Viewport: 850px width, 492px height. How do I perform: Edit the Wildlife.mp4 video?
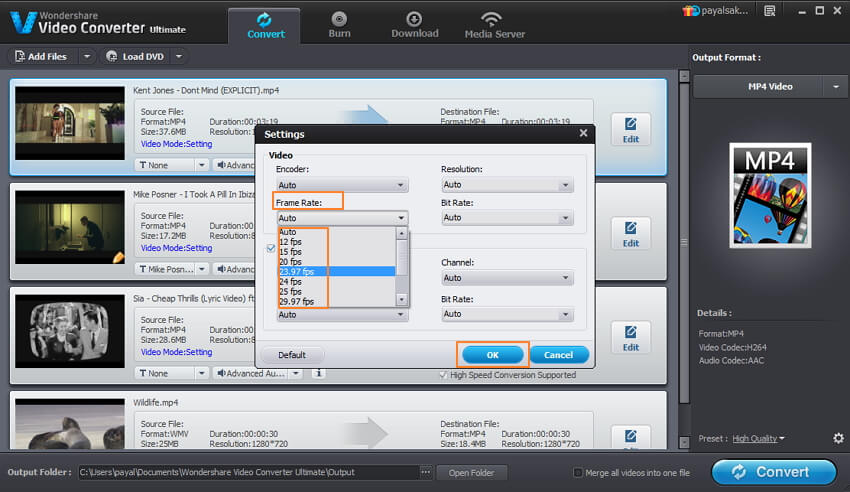coord(630,437)
